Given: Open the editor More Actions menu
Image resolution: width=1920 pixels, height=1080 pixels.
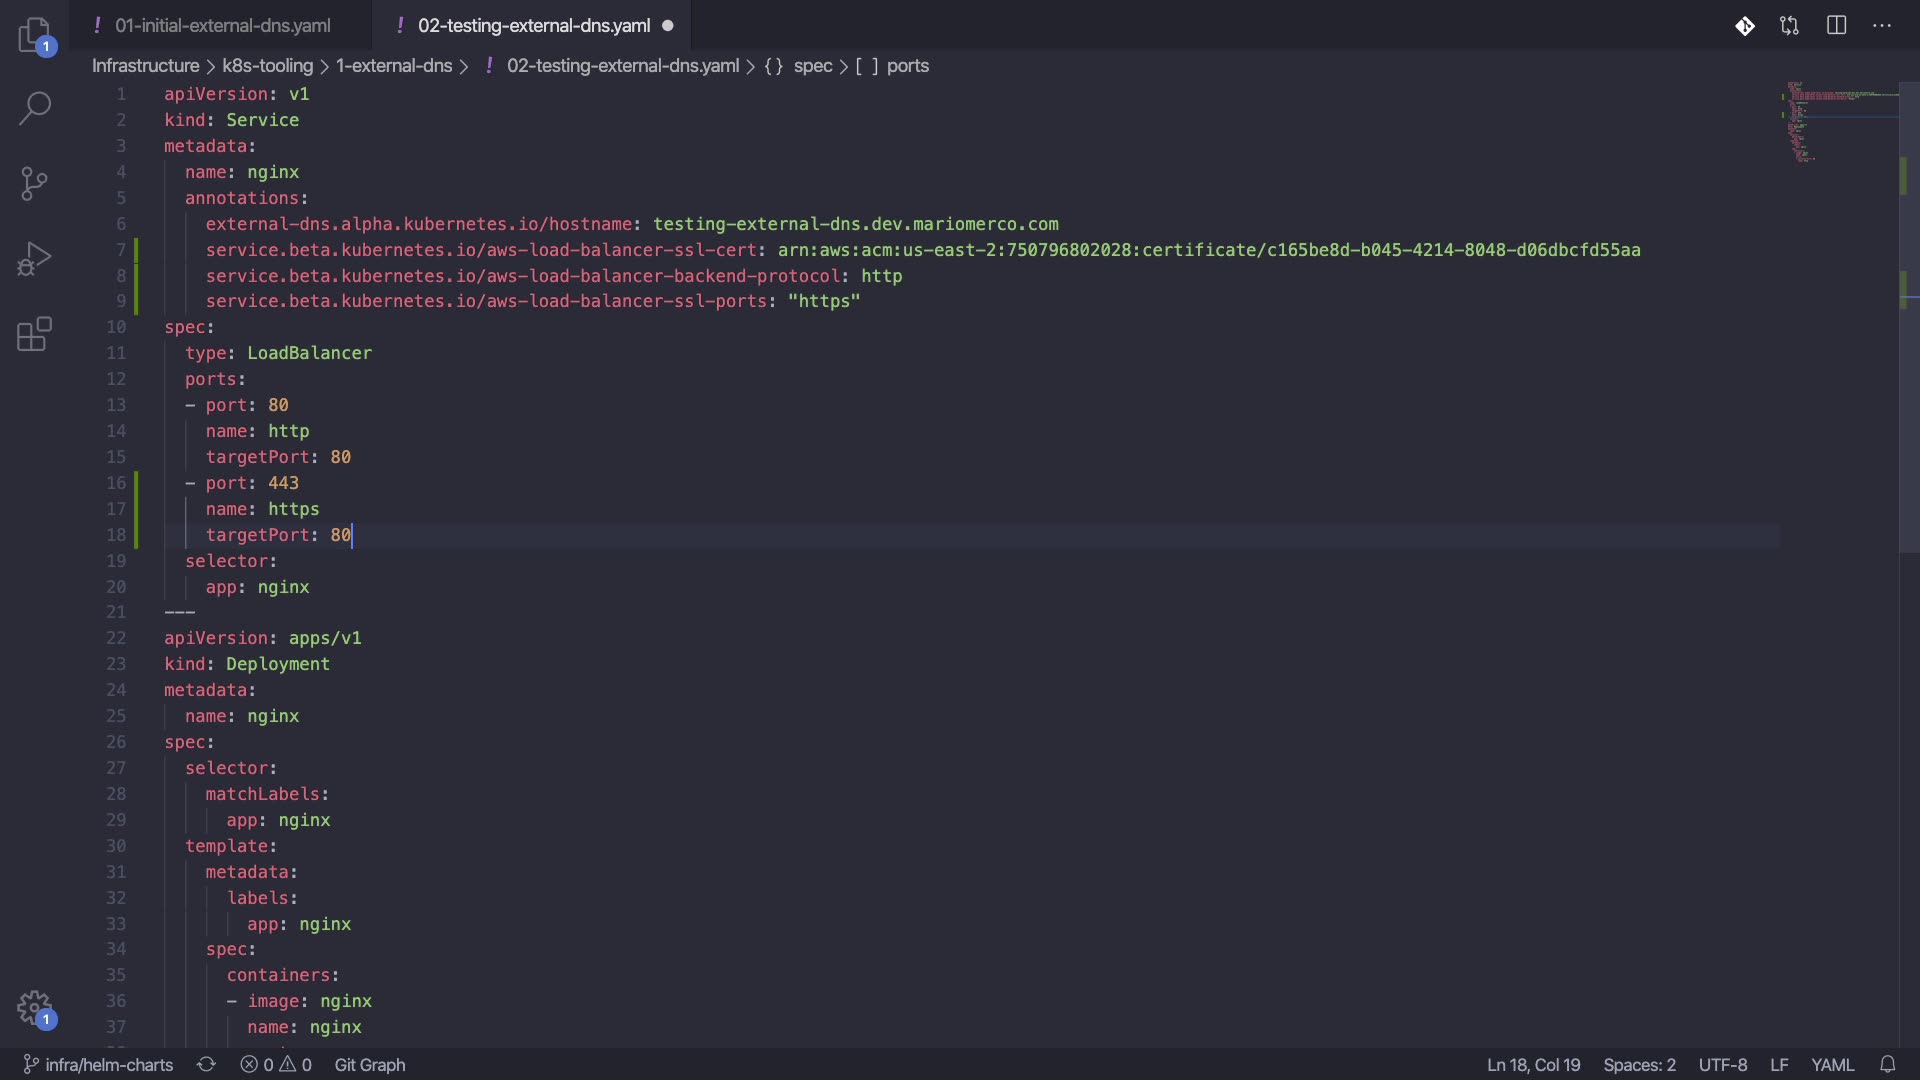Looking at the screenshot, I should pyautogui.click(x=1882, y=26).
